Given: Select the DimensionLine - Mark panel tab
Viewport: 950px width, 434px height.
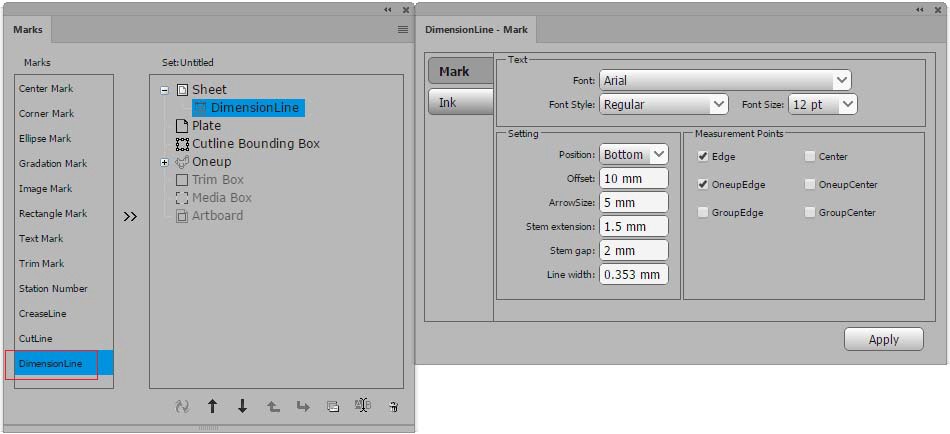Looking at the screenshot, I should [x=476, y=29].
